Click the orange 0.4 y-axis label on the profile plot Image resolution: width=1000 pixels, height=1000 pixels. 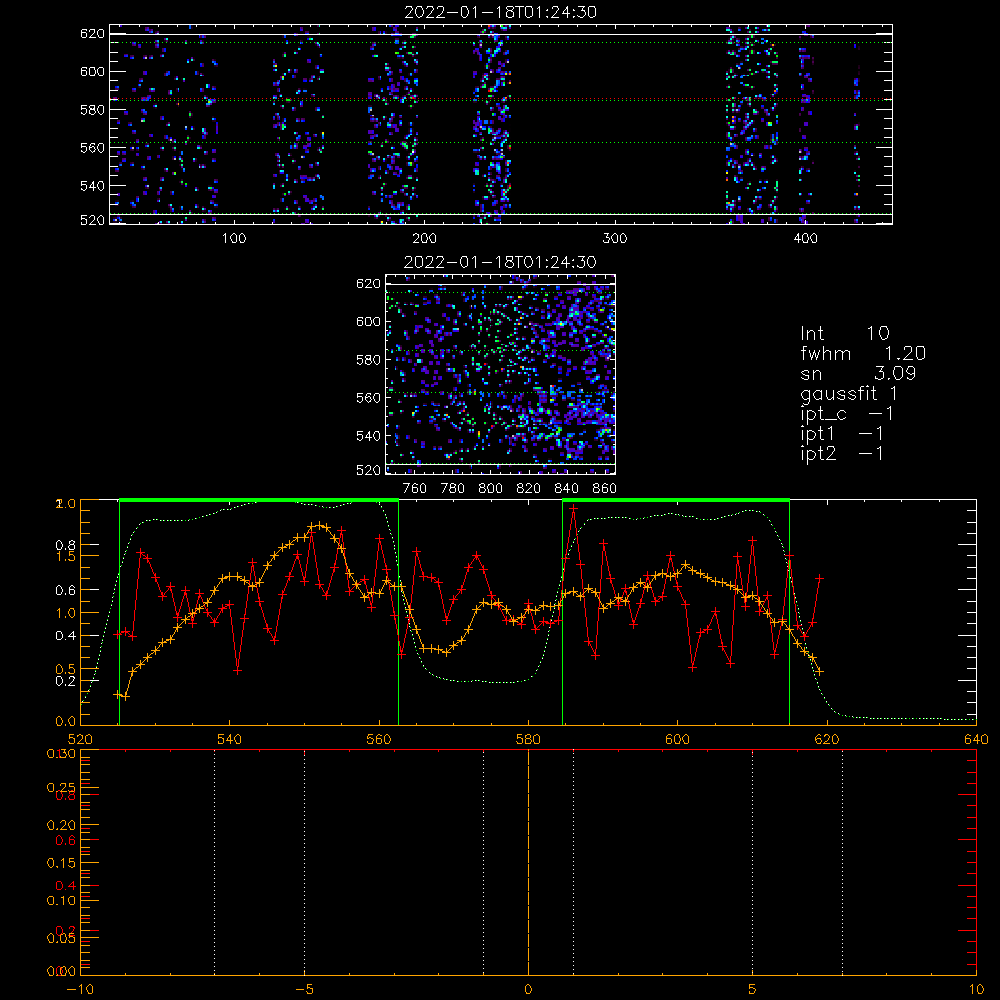point(66,636)
